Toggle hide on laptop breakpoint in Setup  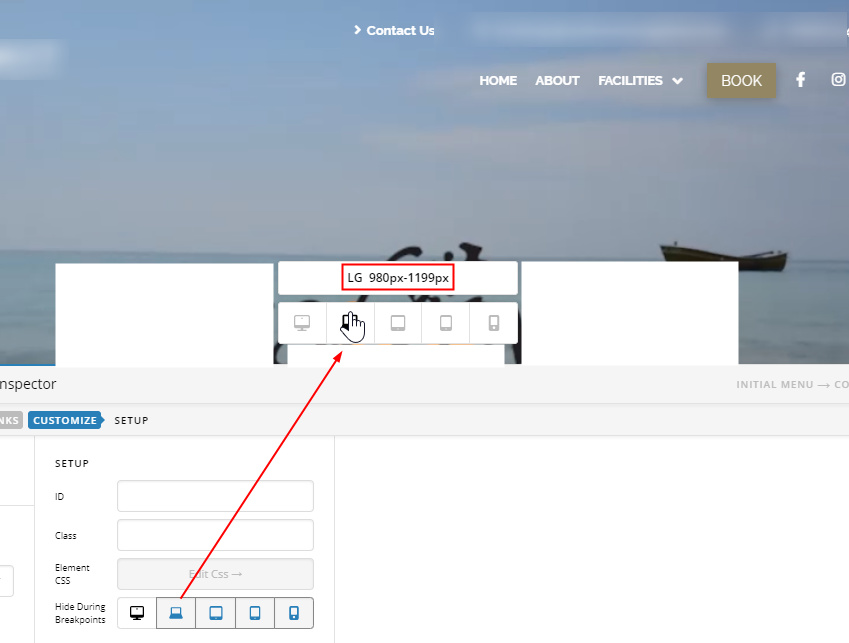pos(176,613)
